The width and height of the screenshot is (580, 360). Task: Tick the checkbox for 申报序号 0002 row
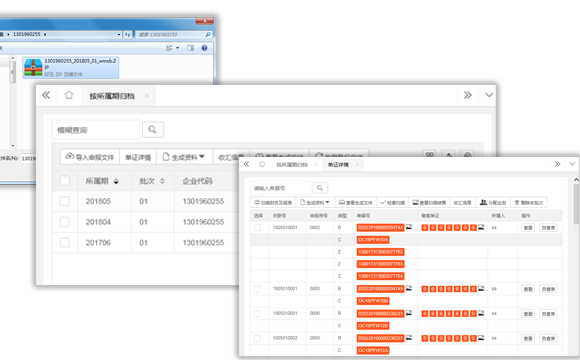click(x=257, y=228)
